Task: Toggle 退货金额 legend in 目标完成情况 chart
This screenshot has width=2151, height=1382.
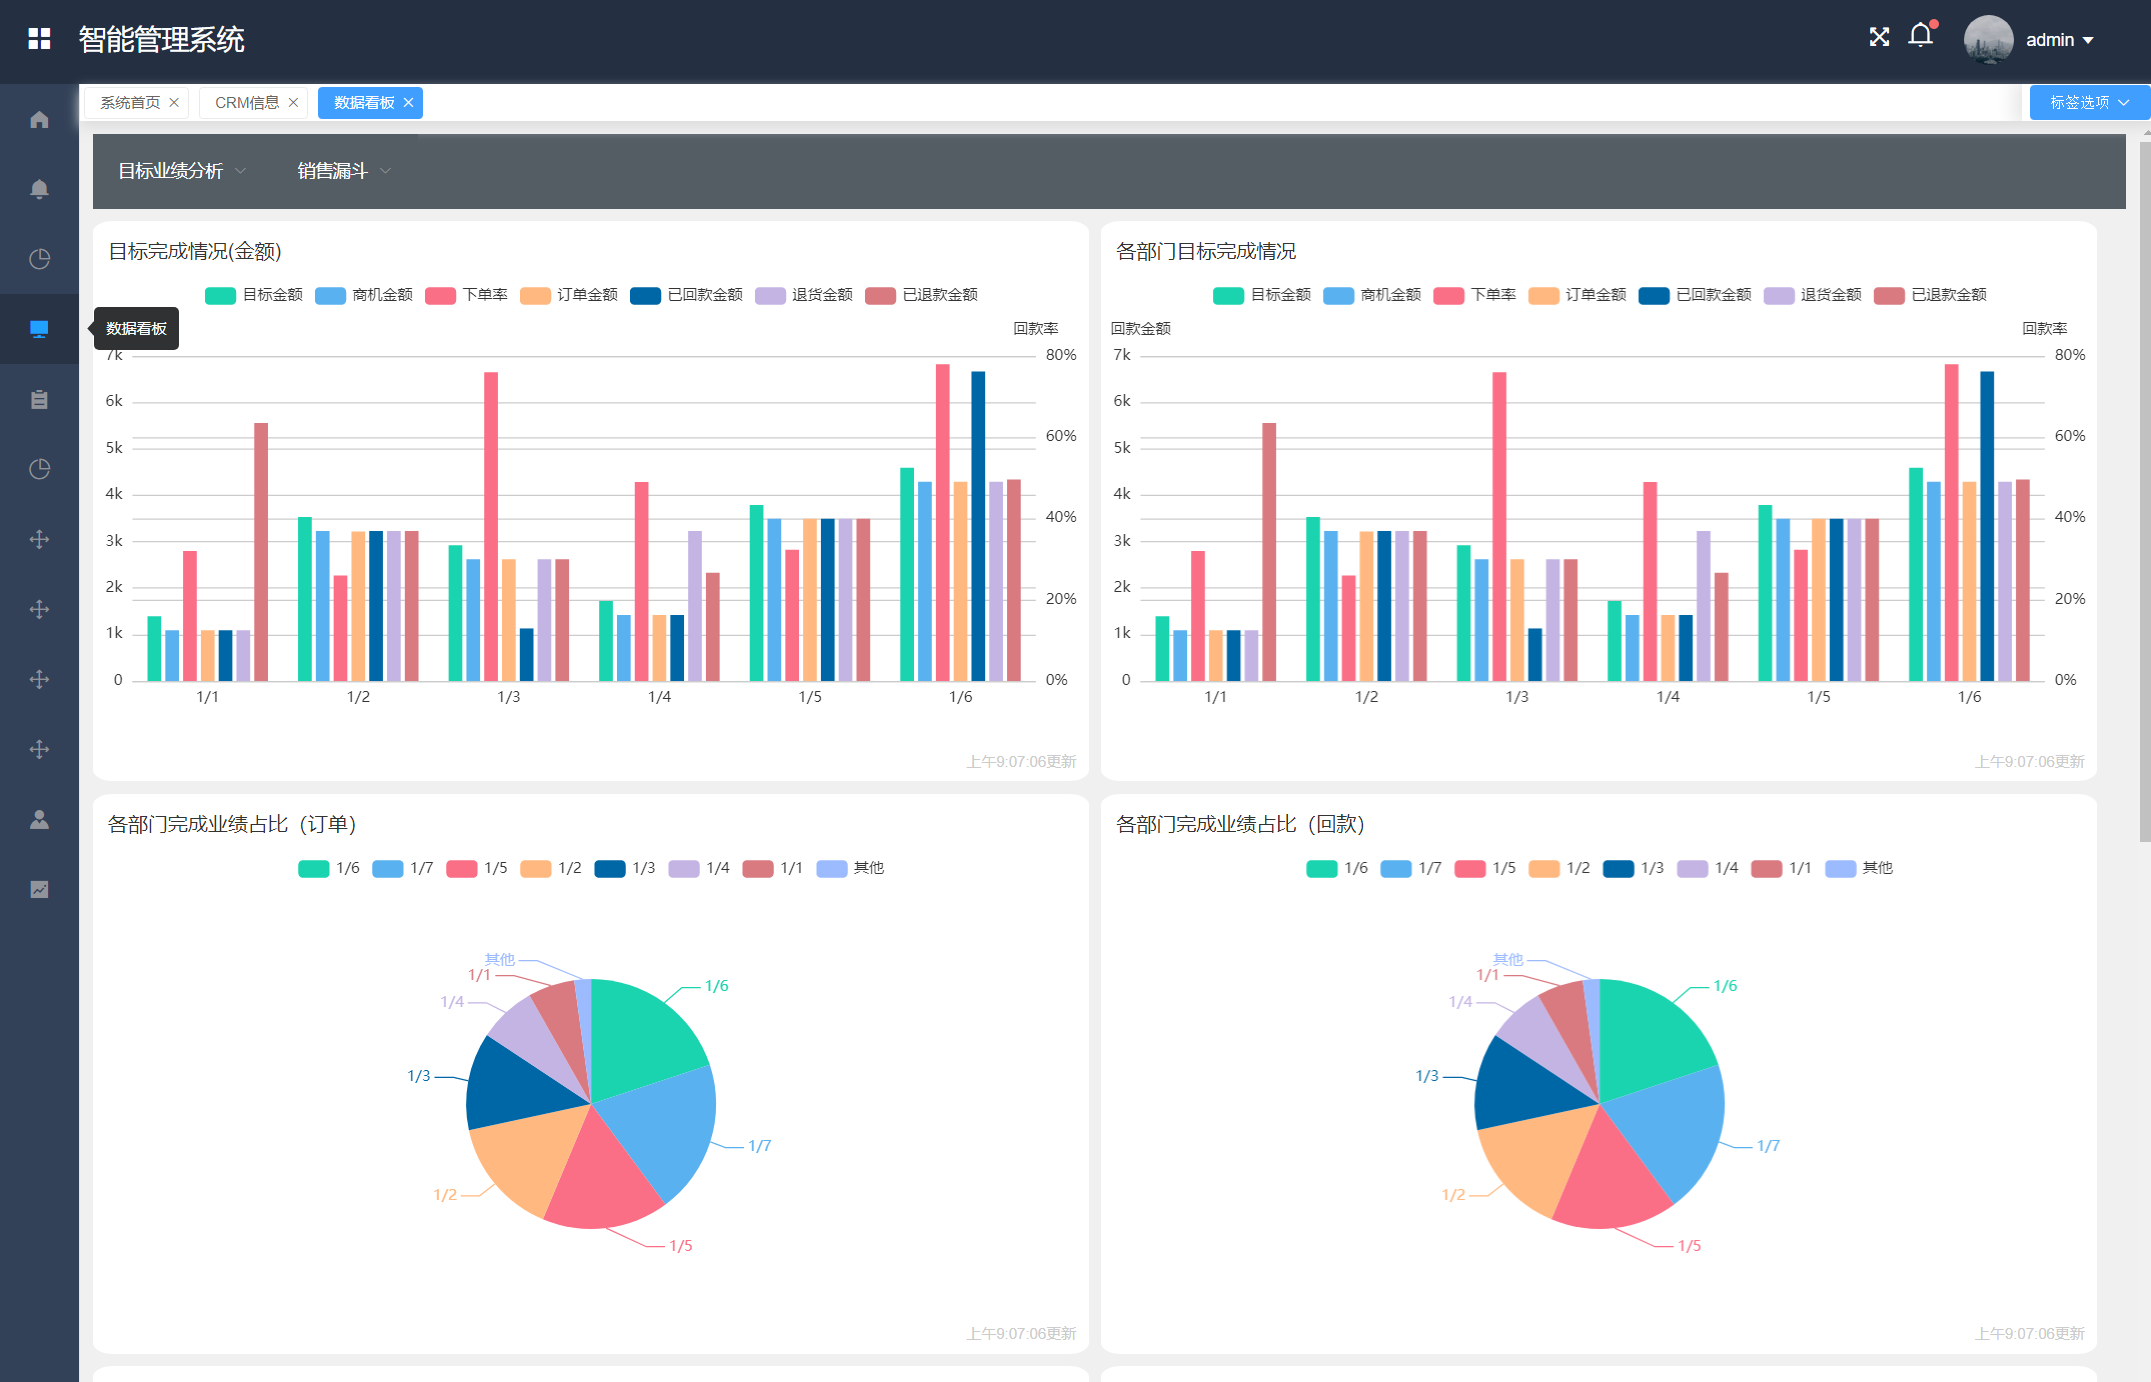Action: [804, 295]
